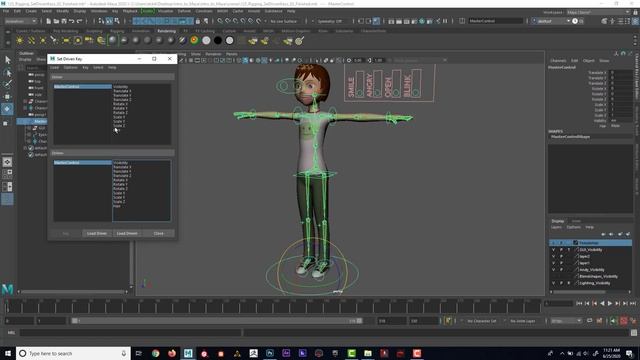640x360 pixels.
Task: Click the MEL command line input
Action: point(131,333)
